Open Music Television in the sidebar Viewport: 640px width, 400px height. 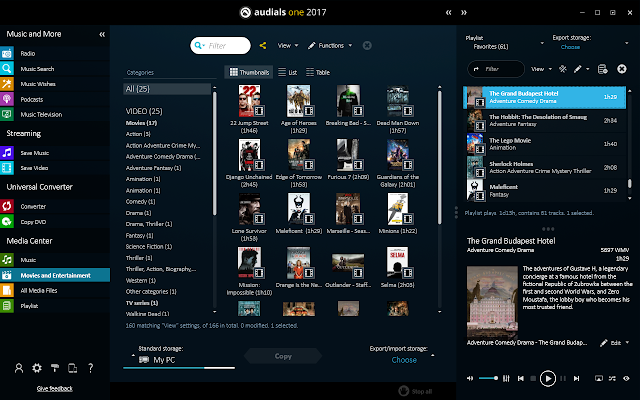coord(41,114)
